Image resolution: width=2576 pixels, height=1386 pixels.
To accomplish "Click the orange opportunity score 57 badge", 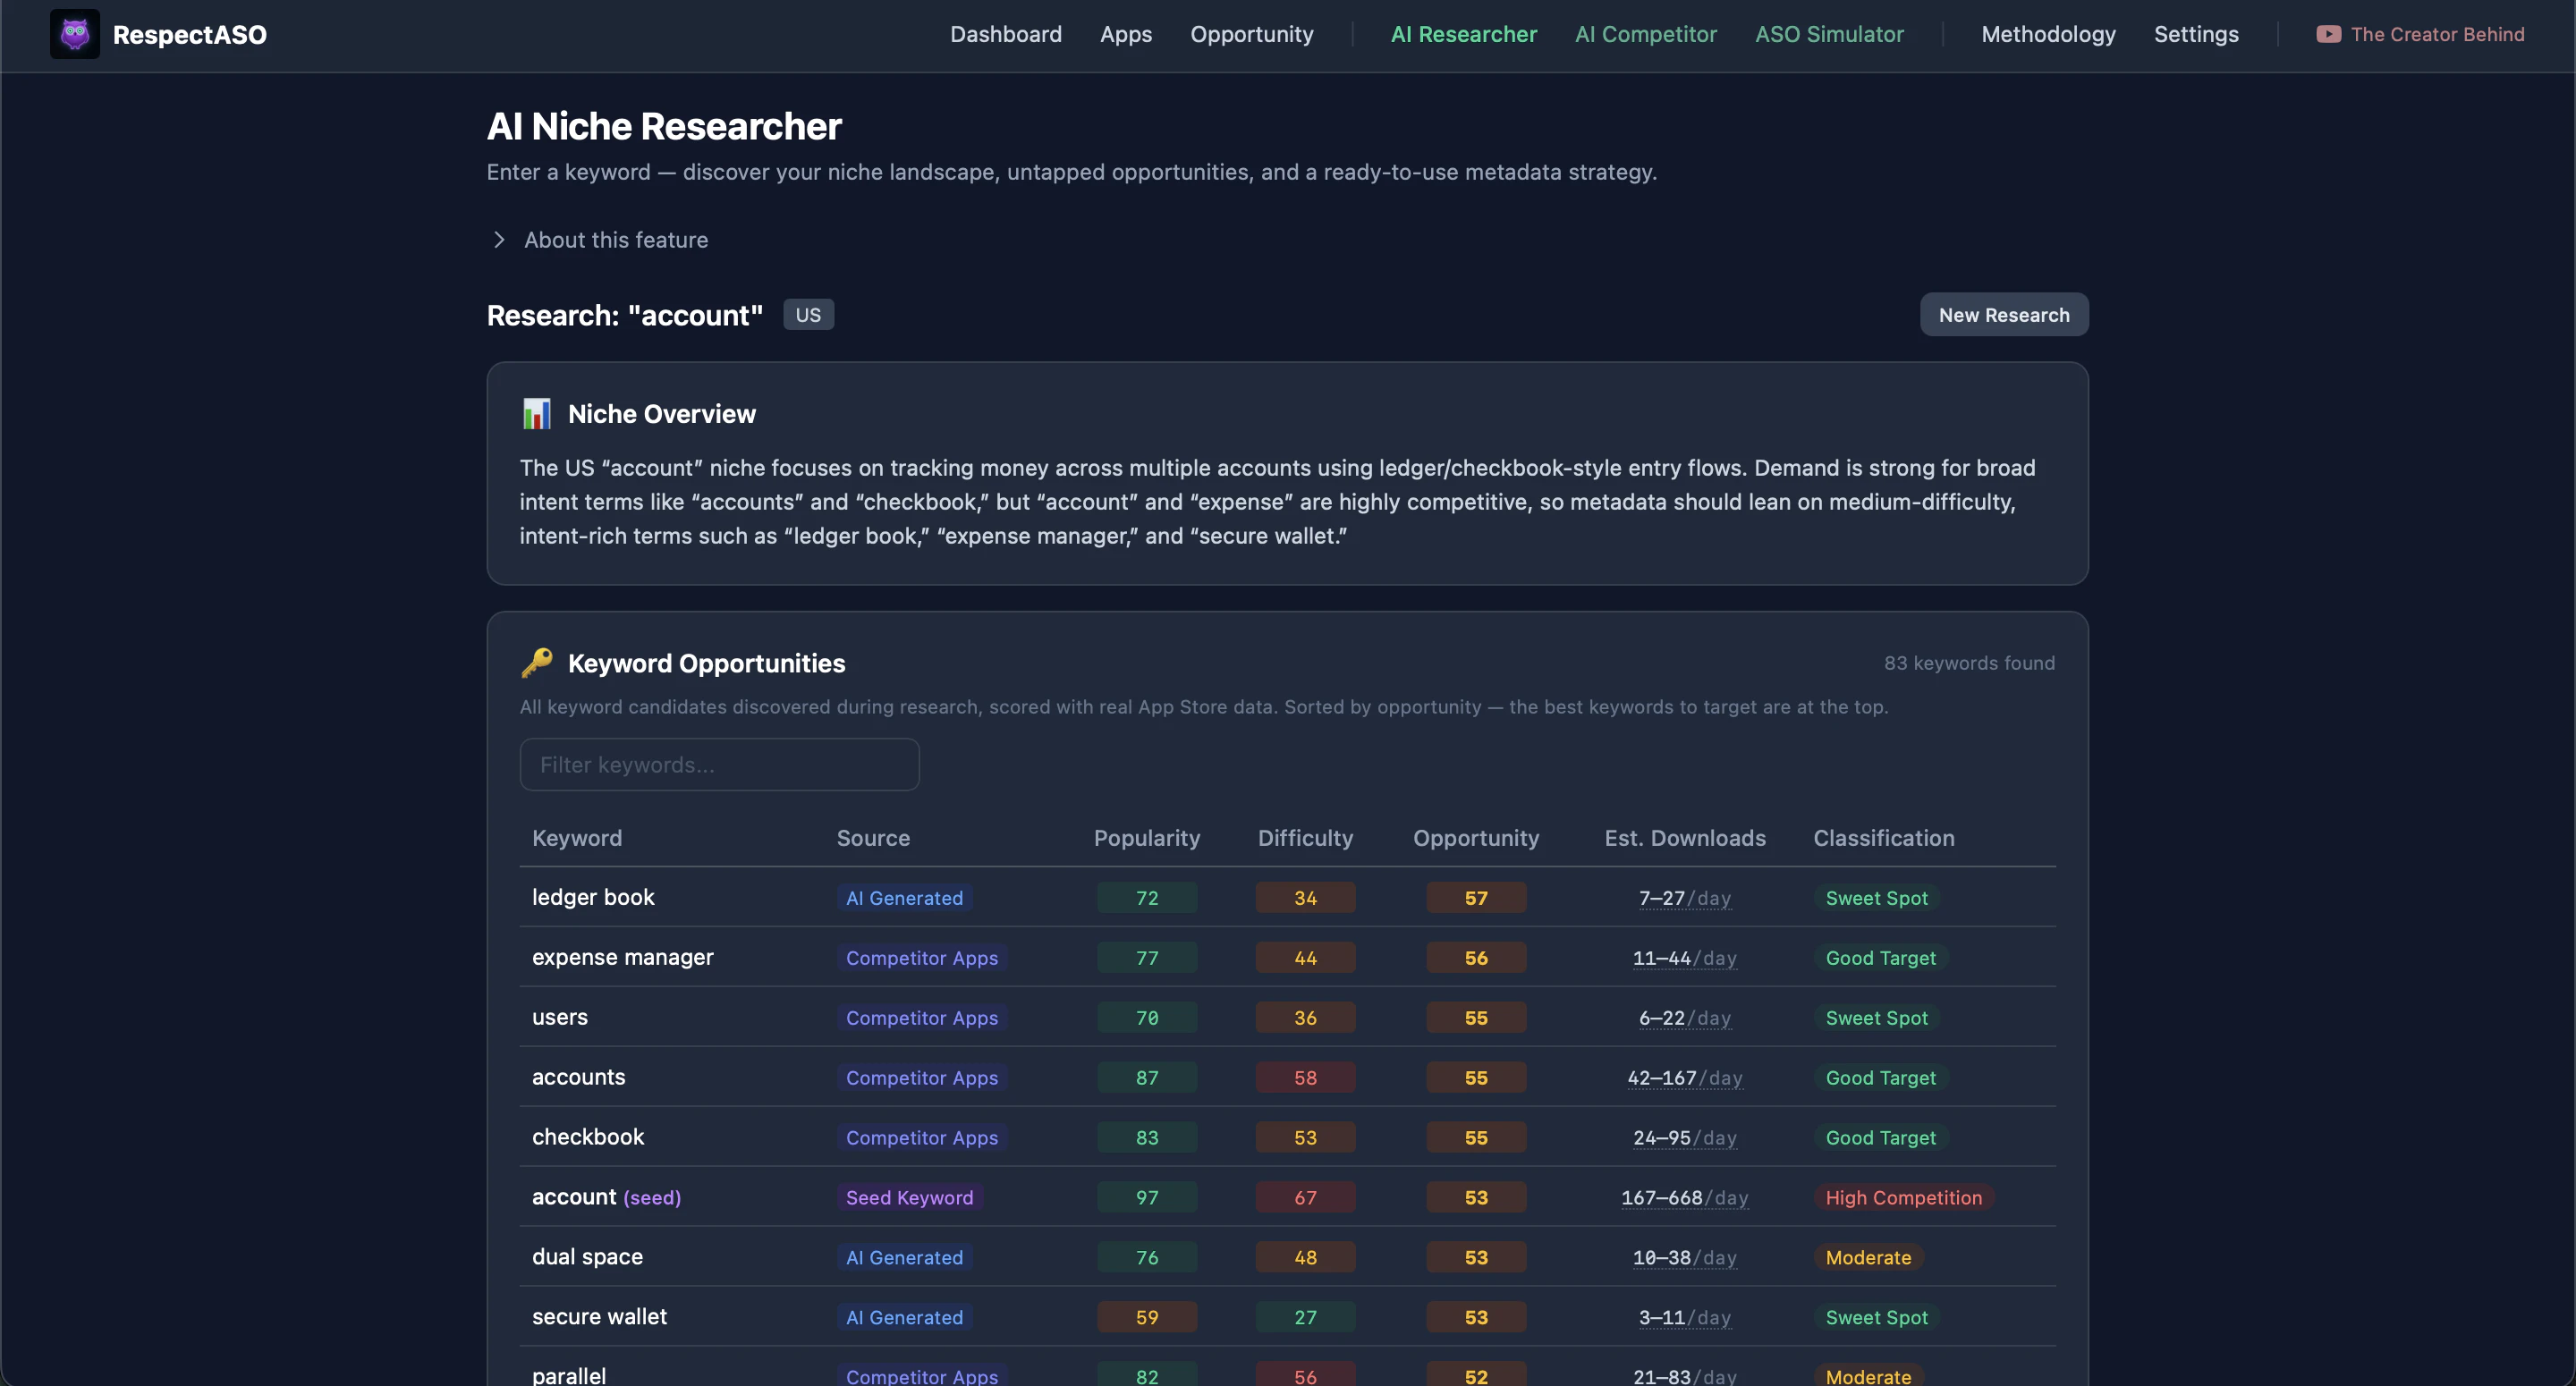I will [x=1475, y=898].
